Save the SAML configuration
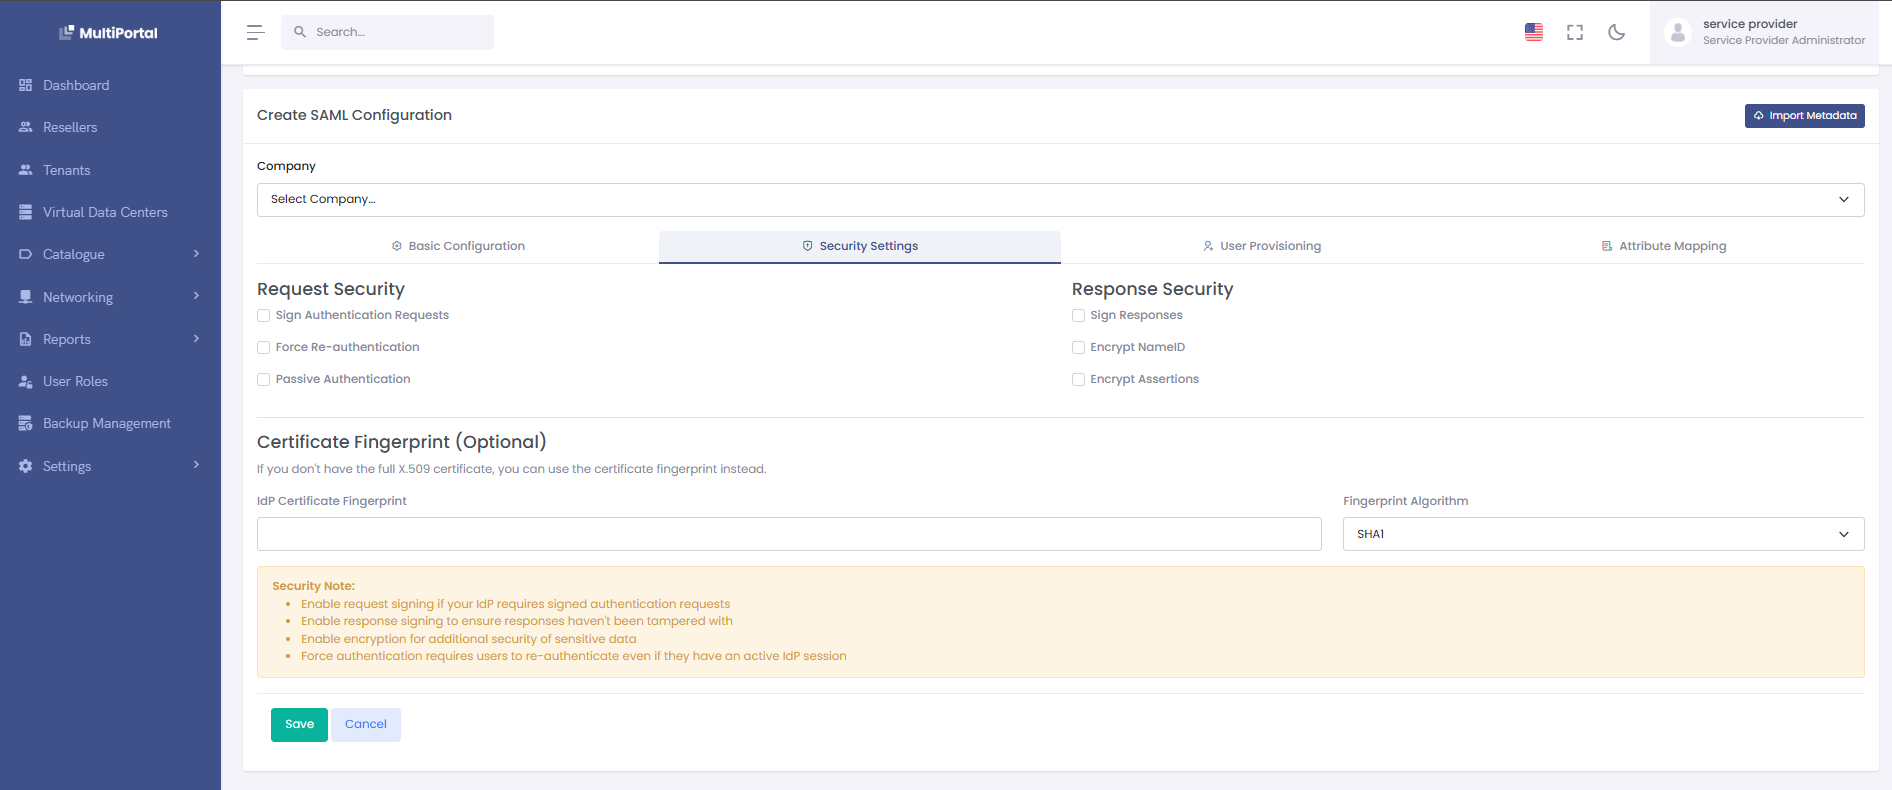This screenshot has width=1892, height=790. (x=299, y=725)
